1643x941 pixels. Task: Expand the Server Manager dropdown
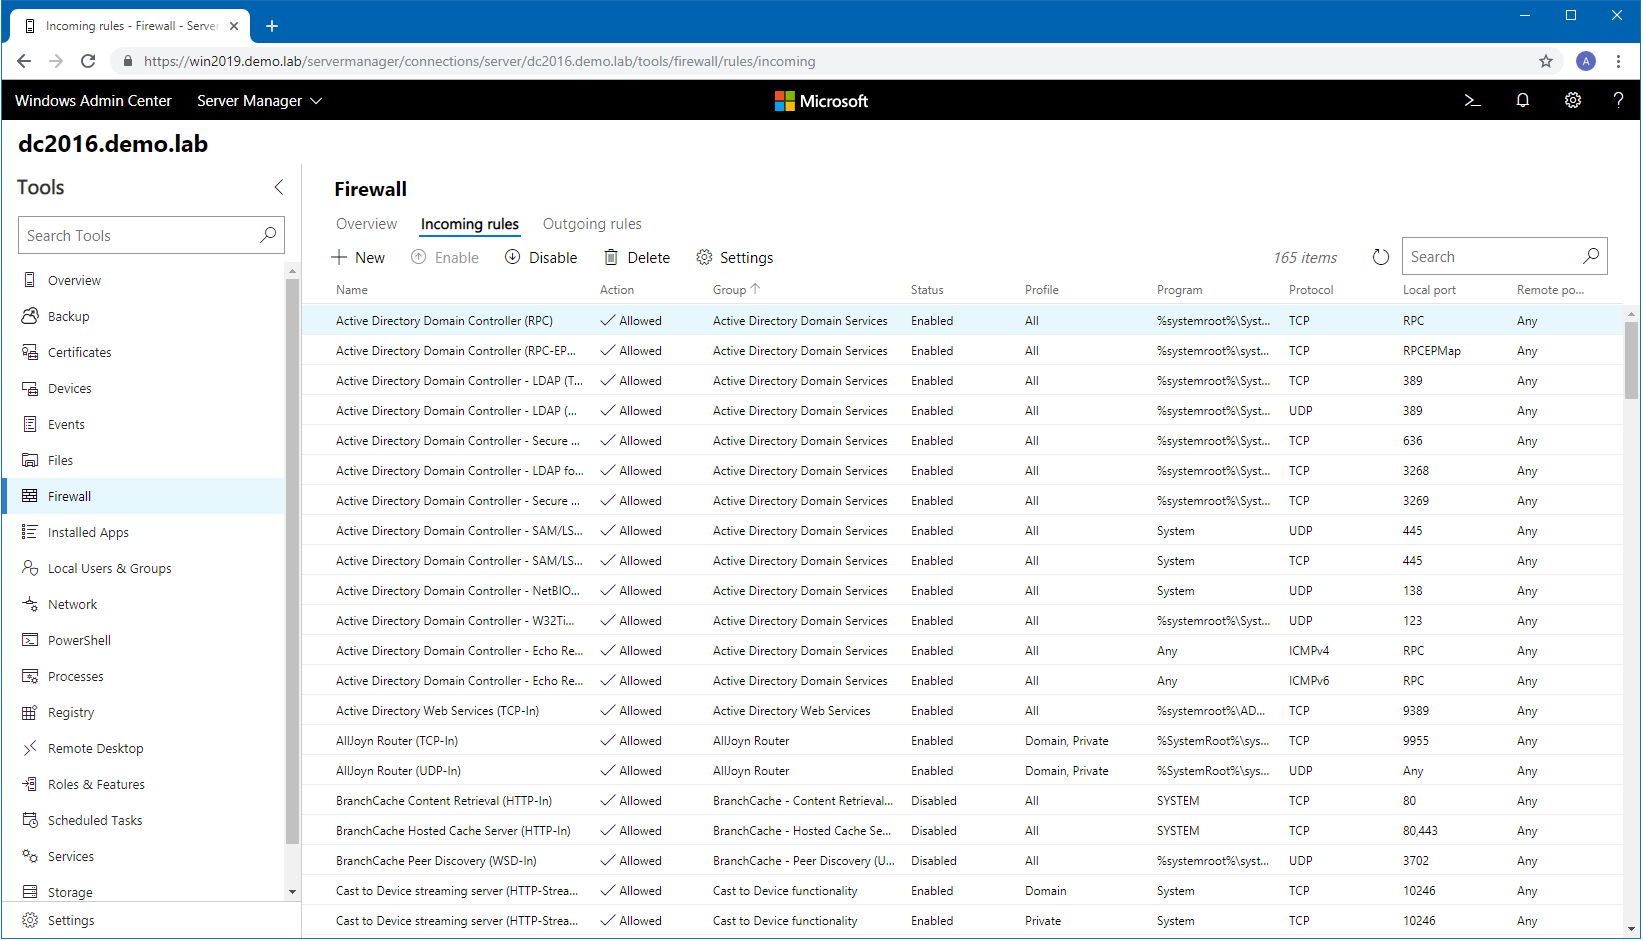click(259, 101)
